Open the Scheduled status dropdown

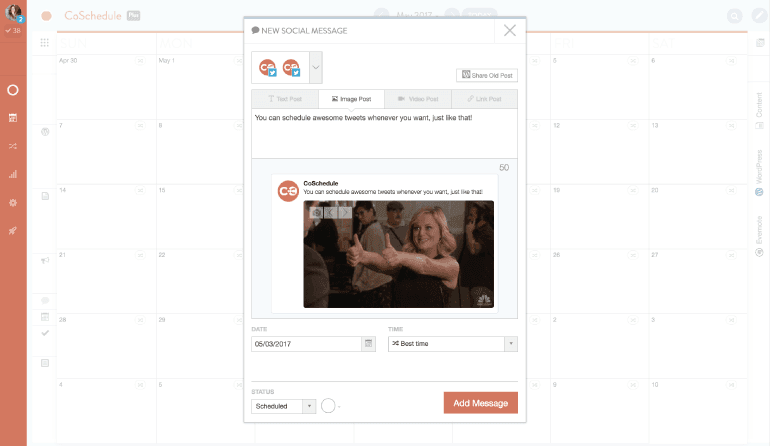pyautogui.click(x=283, y=406)
